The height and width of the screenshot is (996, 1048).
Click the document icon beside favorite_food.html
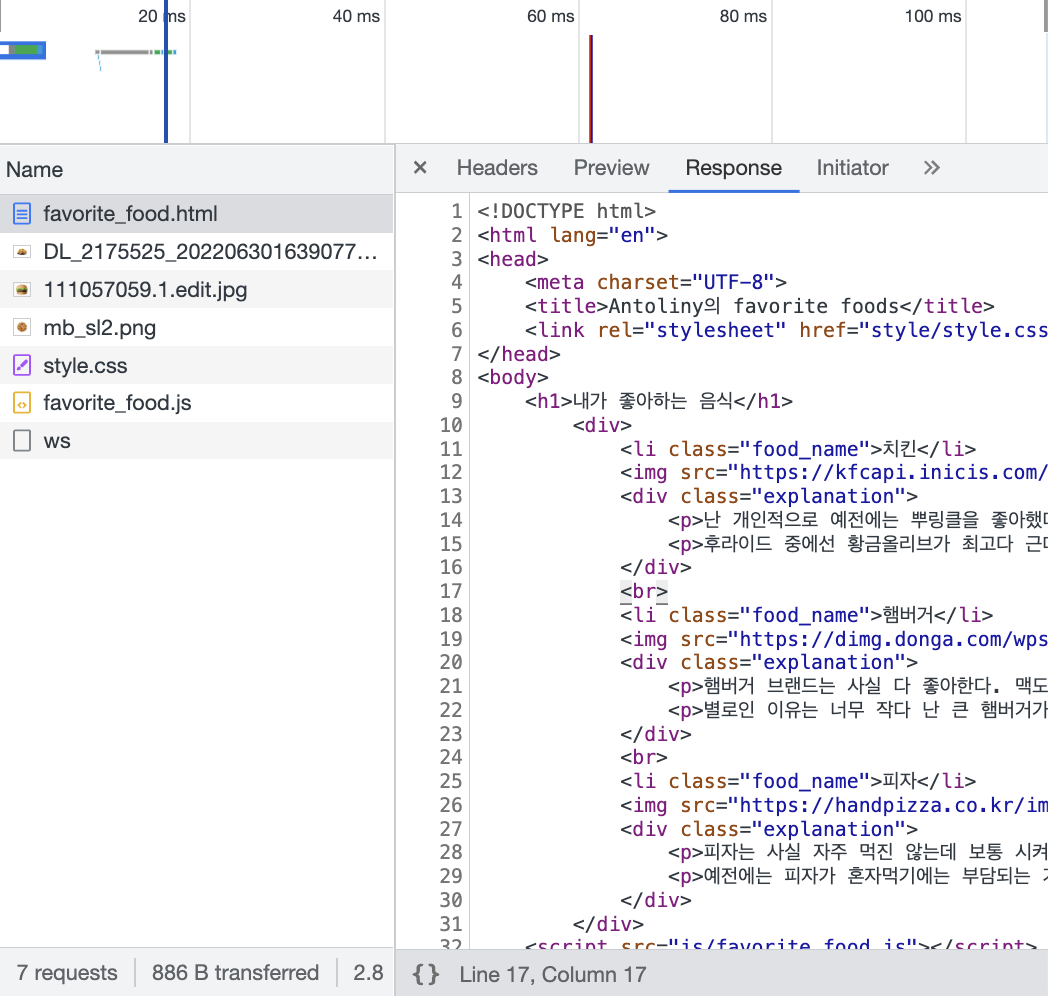[x=22, y=214]
